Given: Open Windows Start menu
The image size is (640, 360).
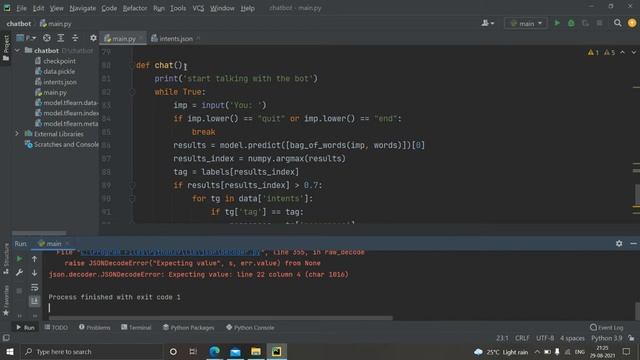Looking at the screenshot, I should click(x=9, y=351).
